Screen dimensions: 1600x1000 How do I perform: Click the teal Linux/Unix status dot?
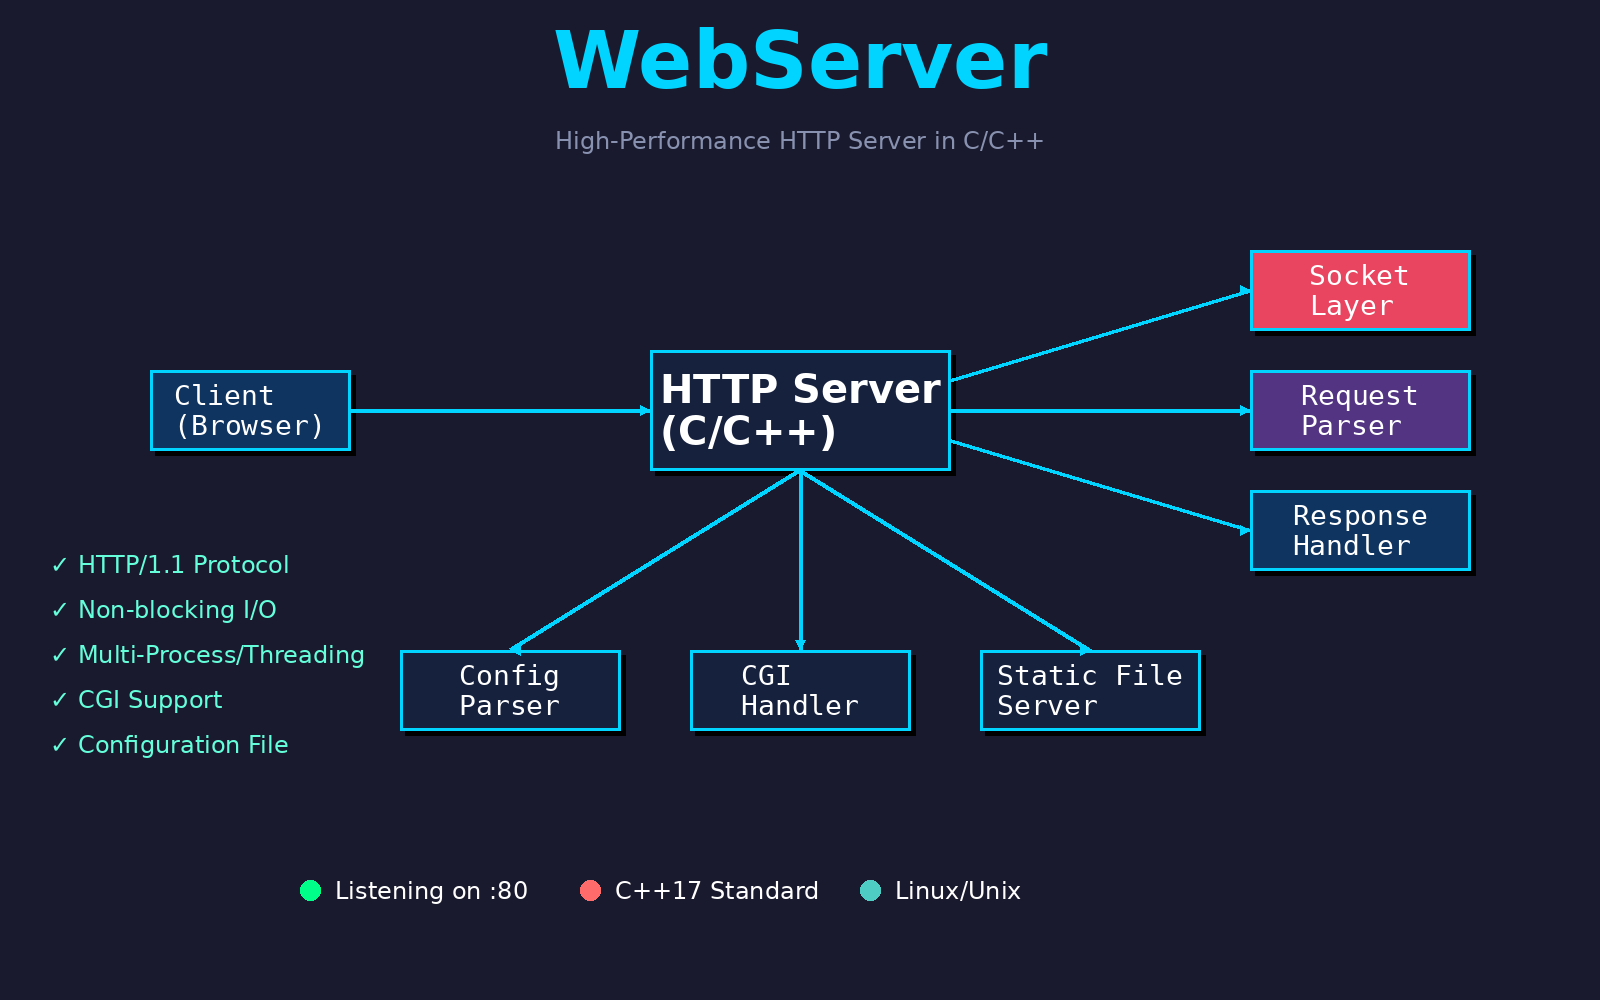[870, 890]
